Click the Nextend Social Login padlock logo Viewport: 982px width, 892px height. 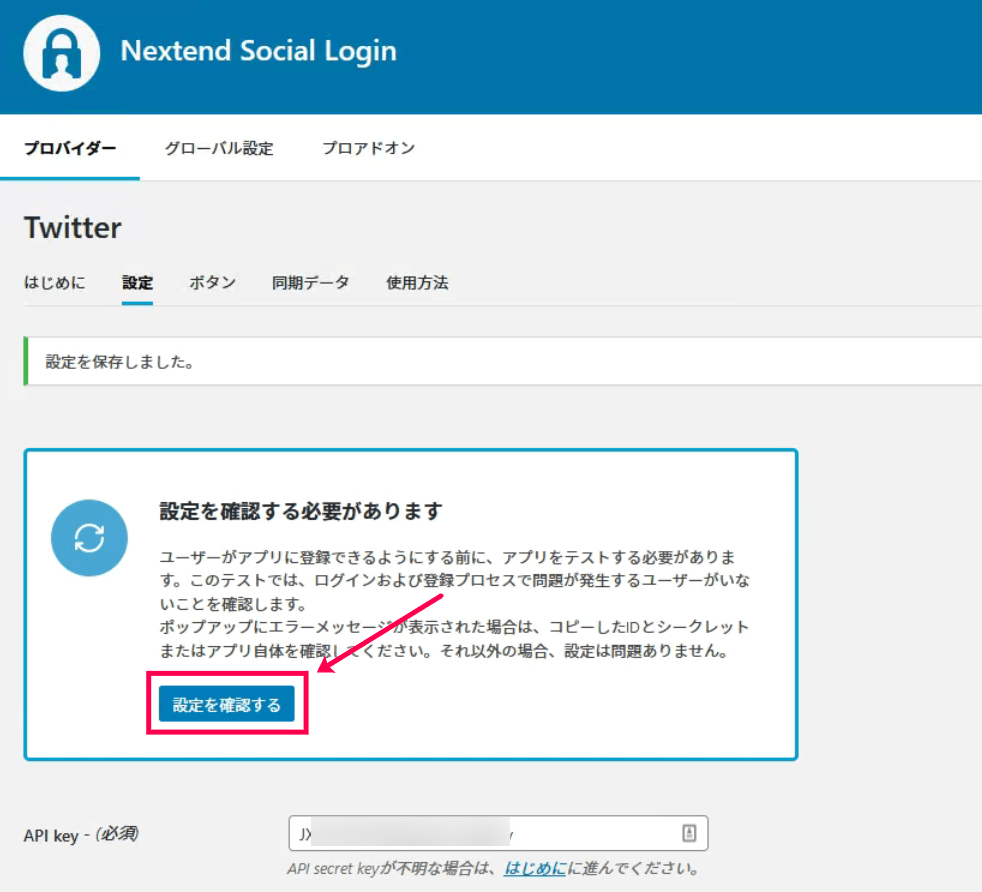tap(62, 53)
